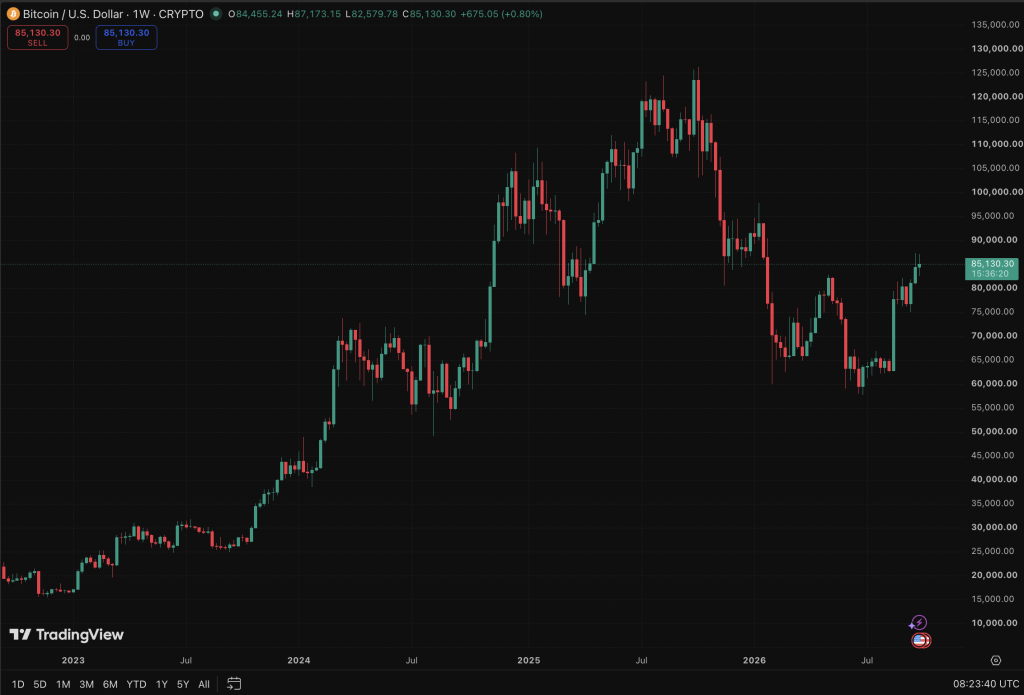Click the 2024 time axis label
The width and height of the screenshot is (1024, 695).
(299, 660)
